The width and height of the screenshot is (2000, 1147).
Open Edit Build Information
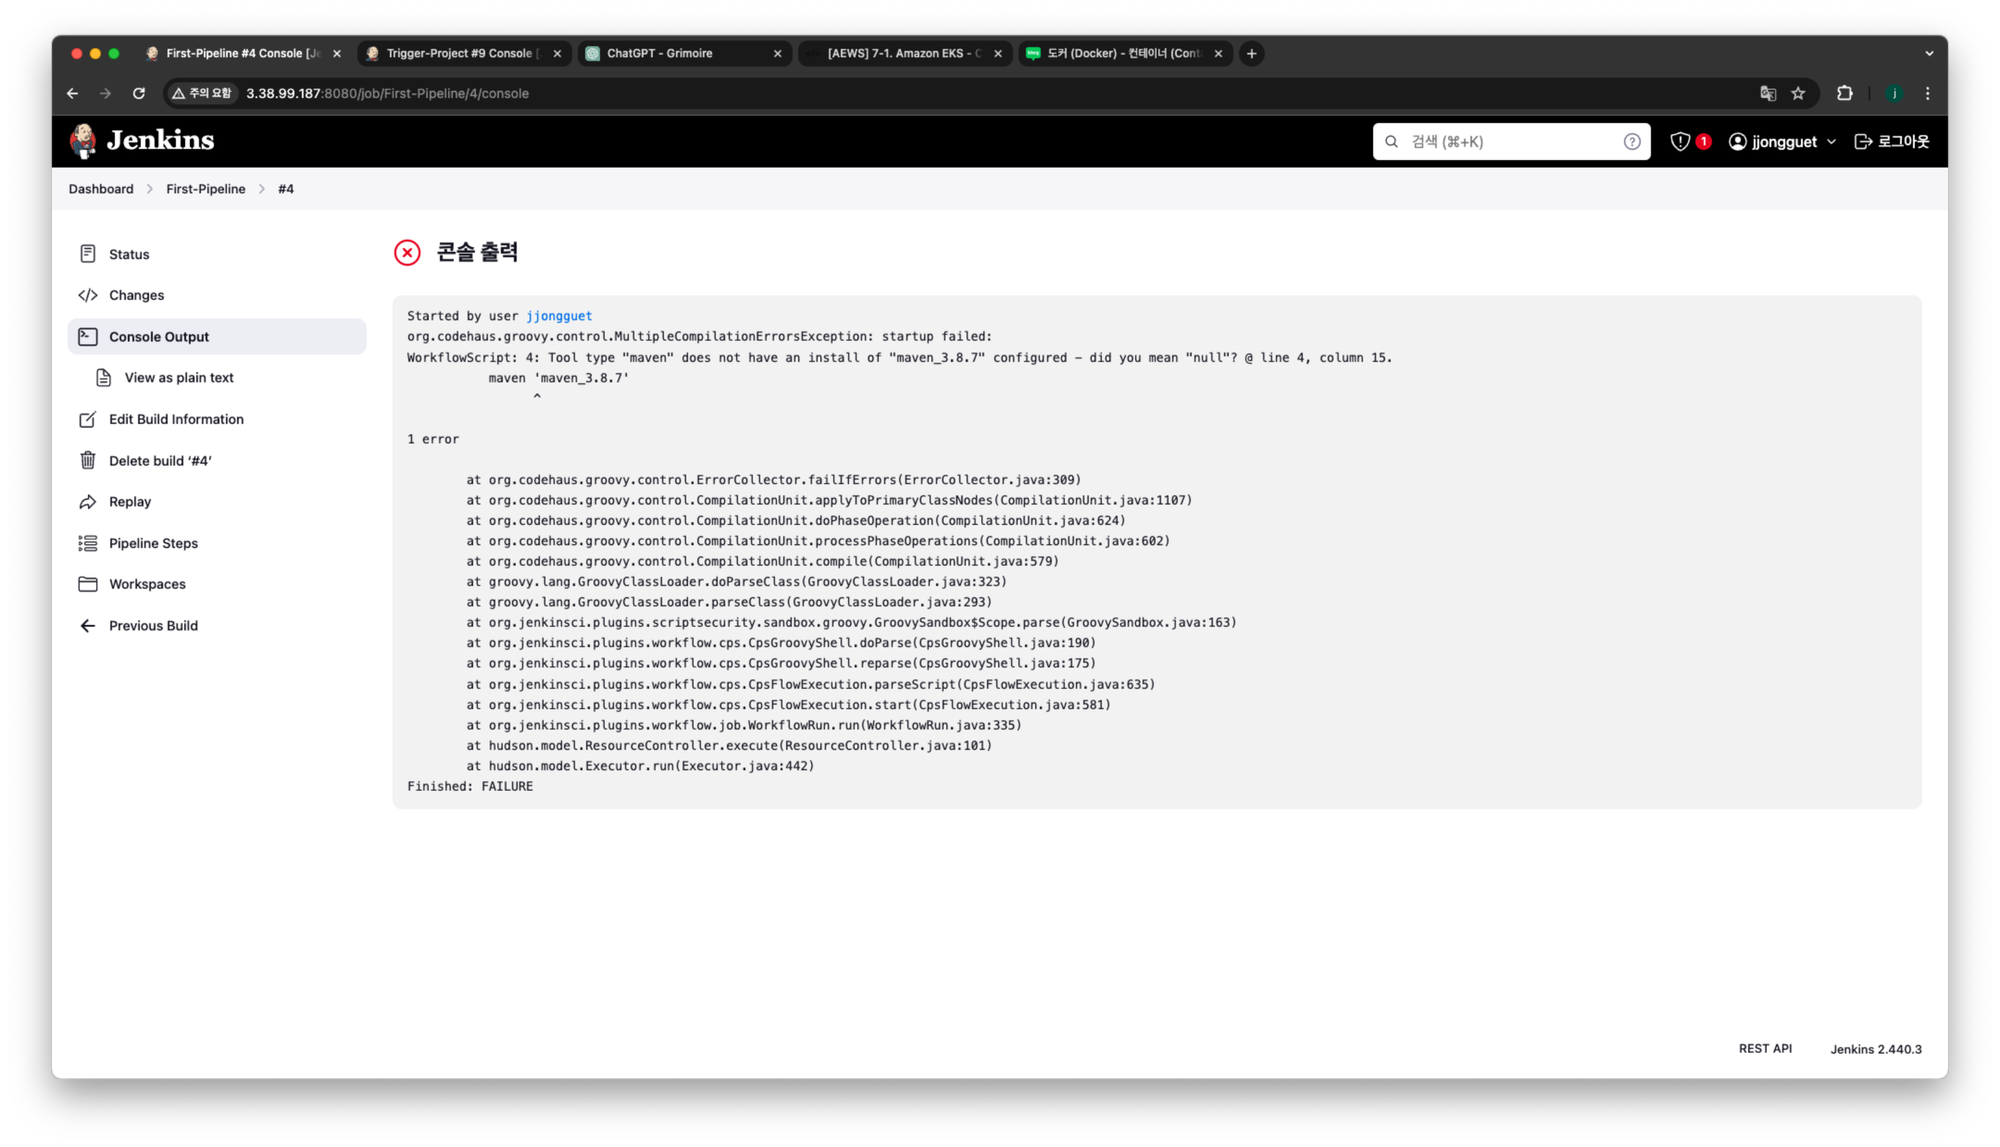click(x=176, y=419)
